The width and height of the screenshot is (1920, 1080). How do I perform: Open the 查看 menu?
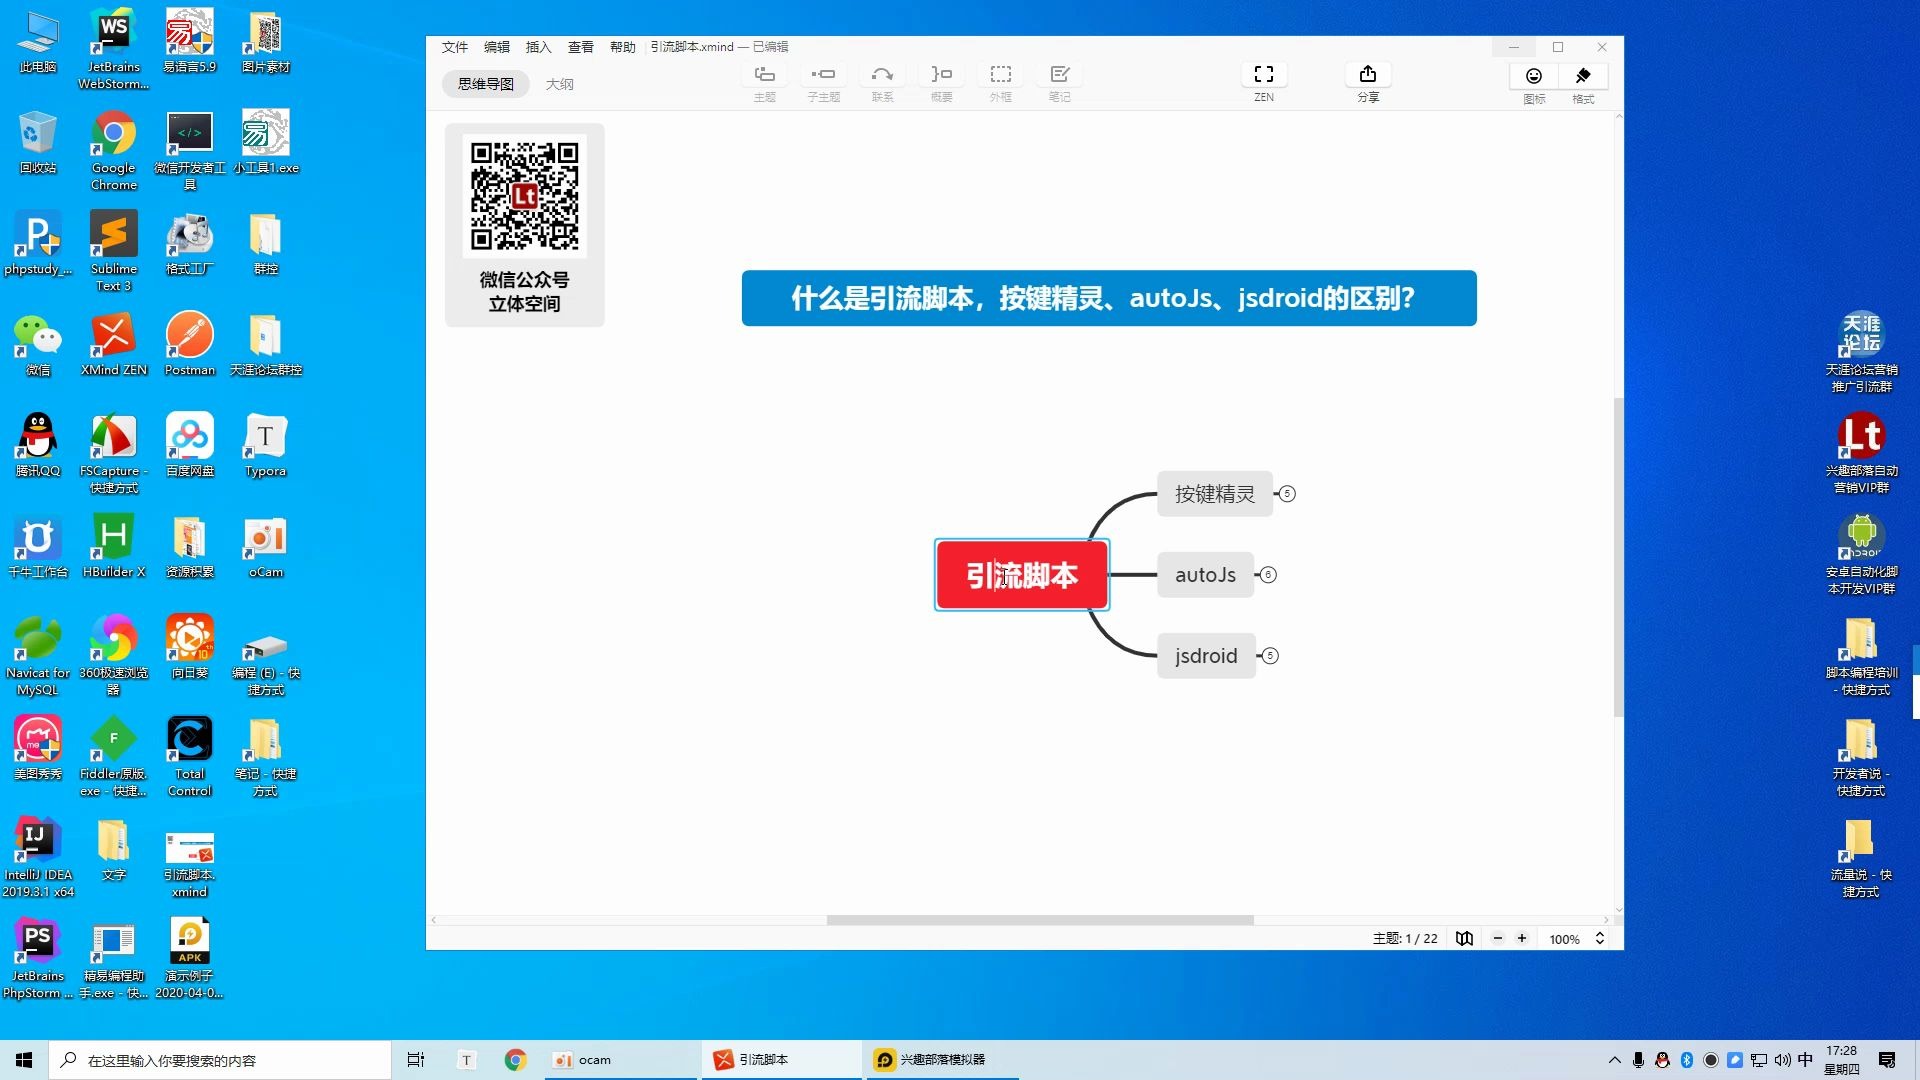pos(581,47)
